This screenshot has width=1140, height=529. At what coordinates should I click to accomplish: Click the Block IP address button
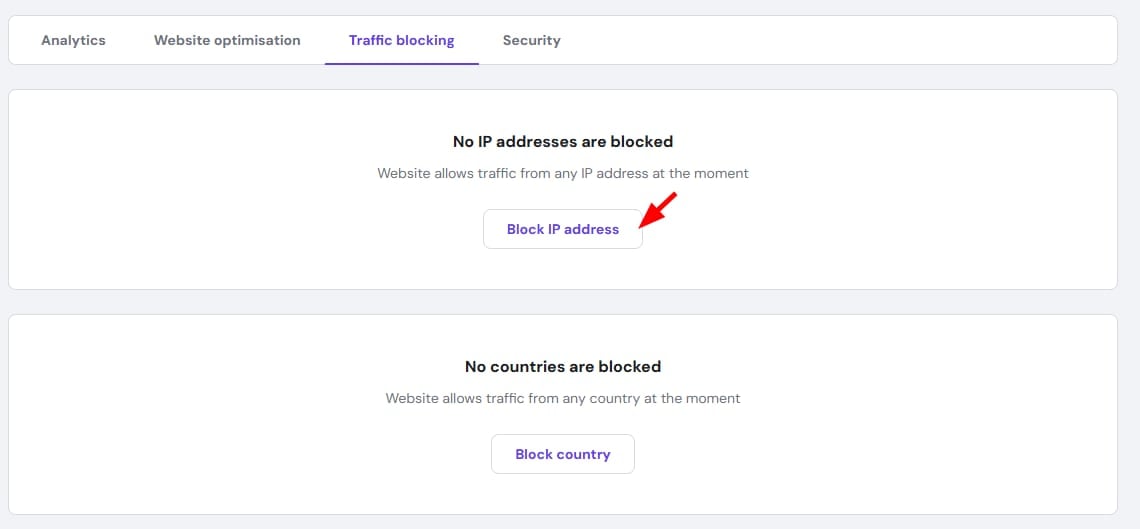click(x=562, y=229)
